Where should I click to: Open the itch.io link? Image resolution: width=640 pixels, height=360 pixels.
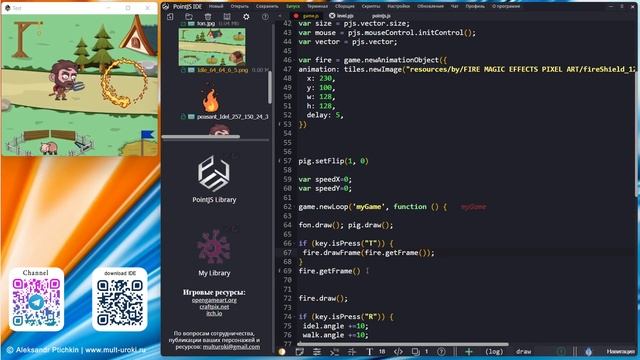pyautogui.click(x=214, y=313)
